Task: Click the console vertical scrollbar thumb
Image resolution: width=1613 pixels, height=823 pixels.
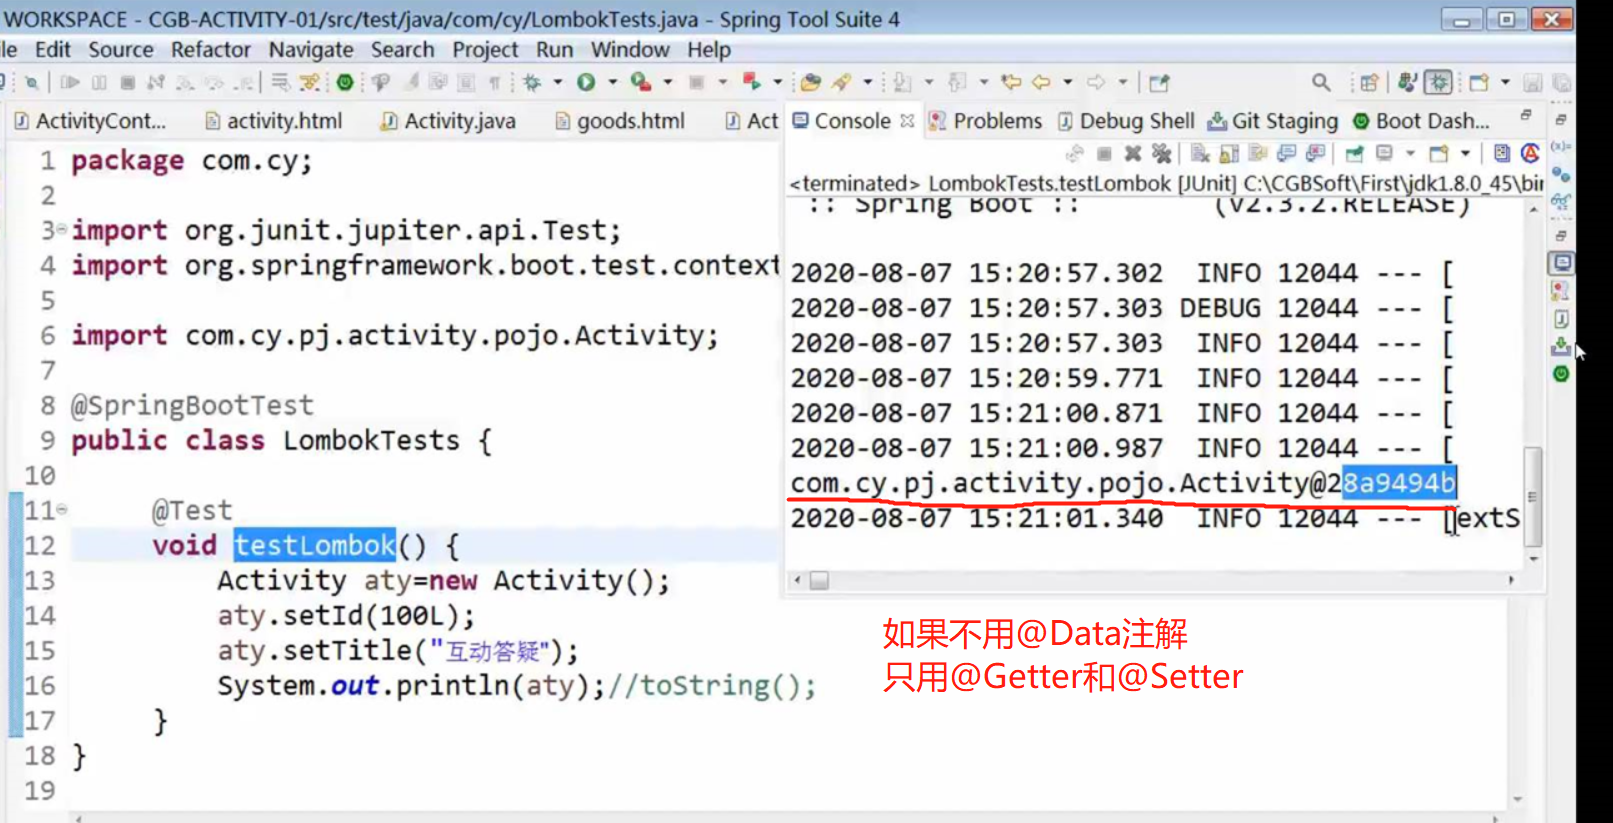Action: [1532, 496]
